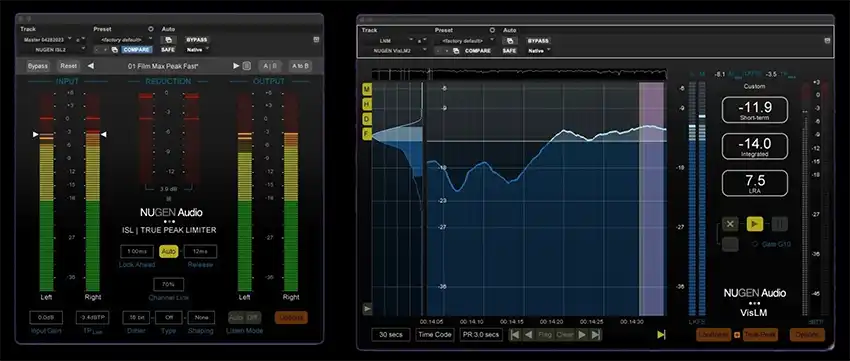This screenshot has width=850, height=361.
Task: Open the Dither 16 bit selector
Action: click(136, 317)
